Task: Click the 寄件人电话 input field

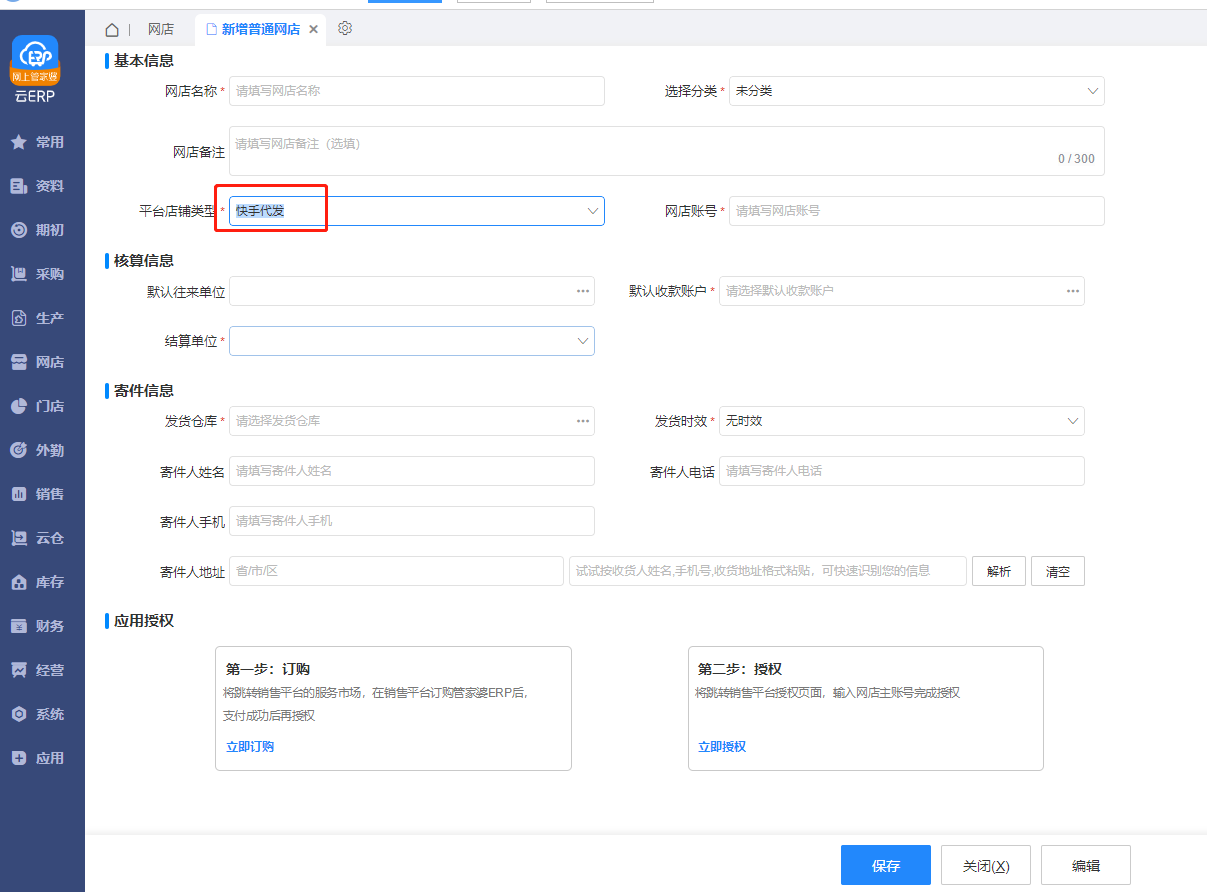Action: (x=901, y=471)
